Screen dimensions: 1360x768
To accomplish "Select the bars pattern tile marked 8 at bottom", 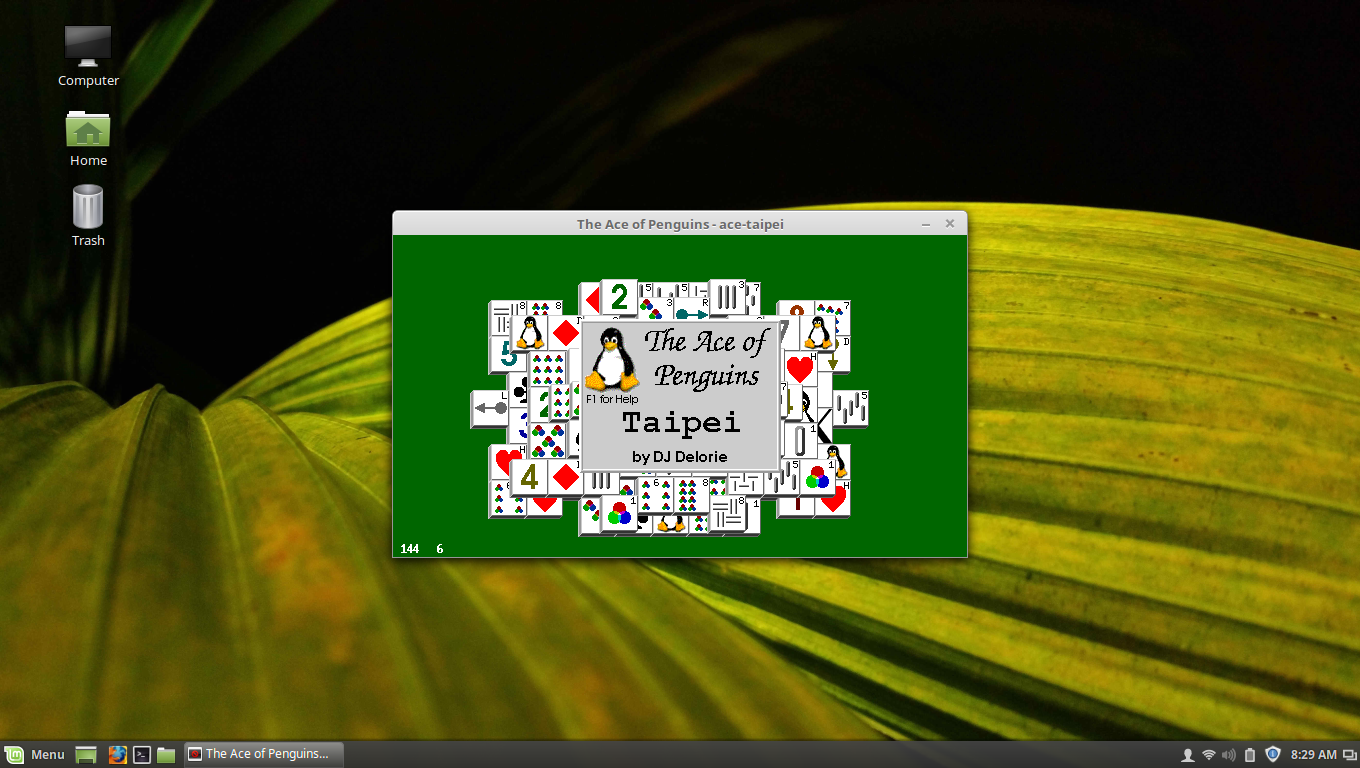I will (728, 513).
